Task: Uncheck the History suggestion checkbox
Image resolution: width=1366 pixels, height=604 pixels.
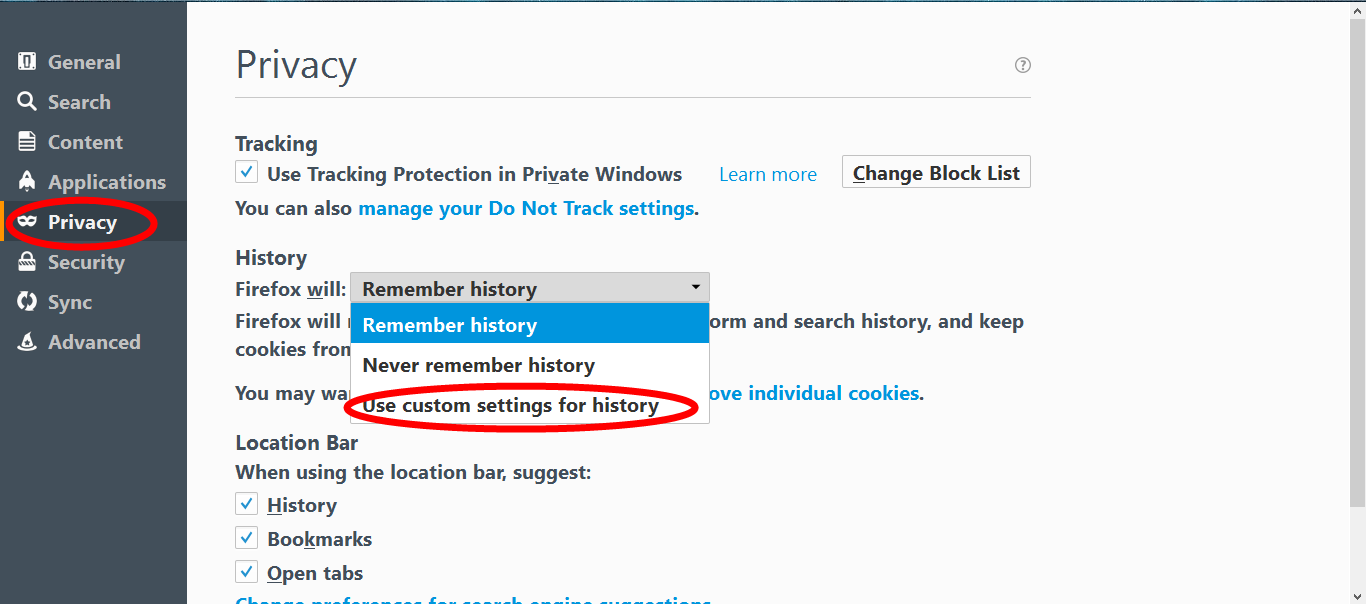Action: pos(246,503)
